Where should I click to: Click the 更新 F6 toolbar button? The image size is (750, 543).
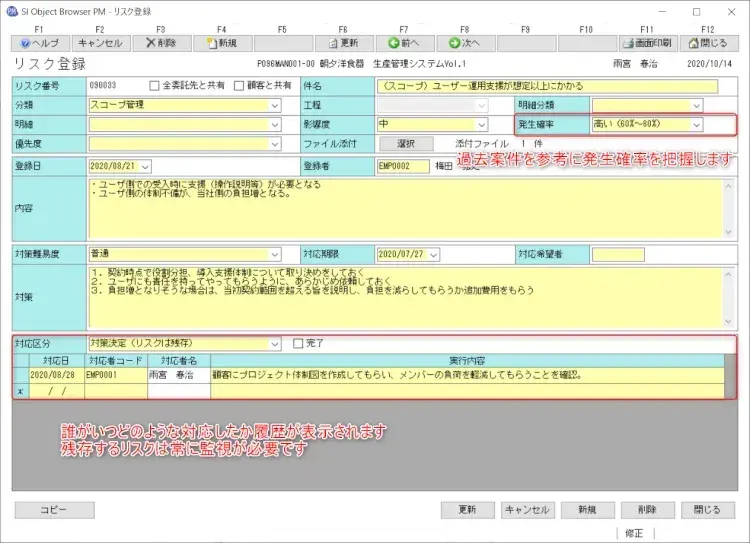point(344,43)
